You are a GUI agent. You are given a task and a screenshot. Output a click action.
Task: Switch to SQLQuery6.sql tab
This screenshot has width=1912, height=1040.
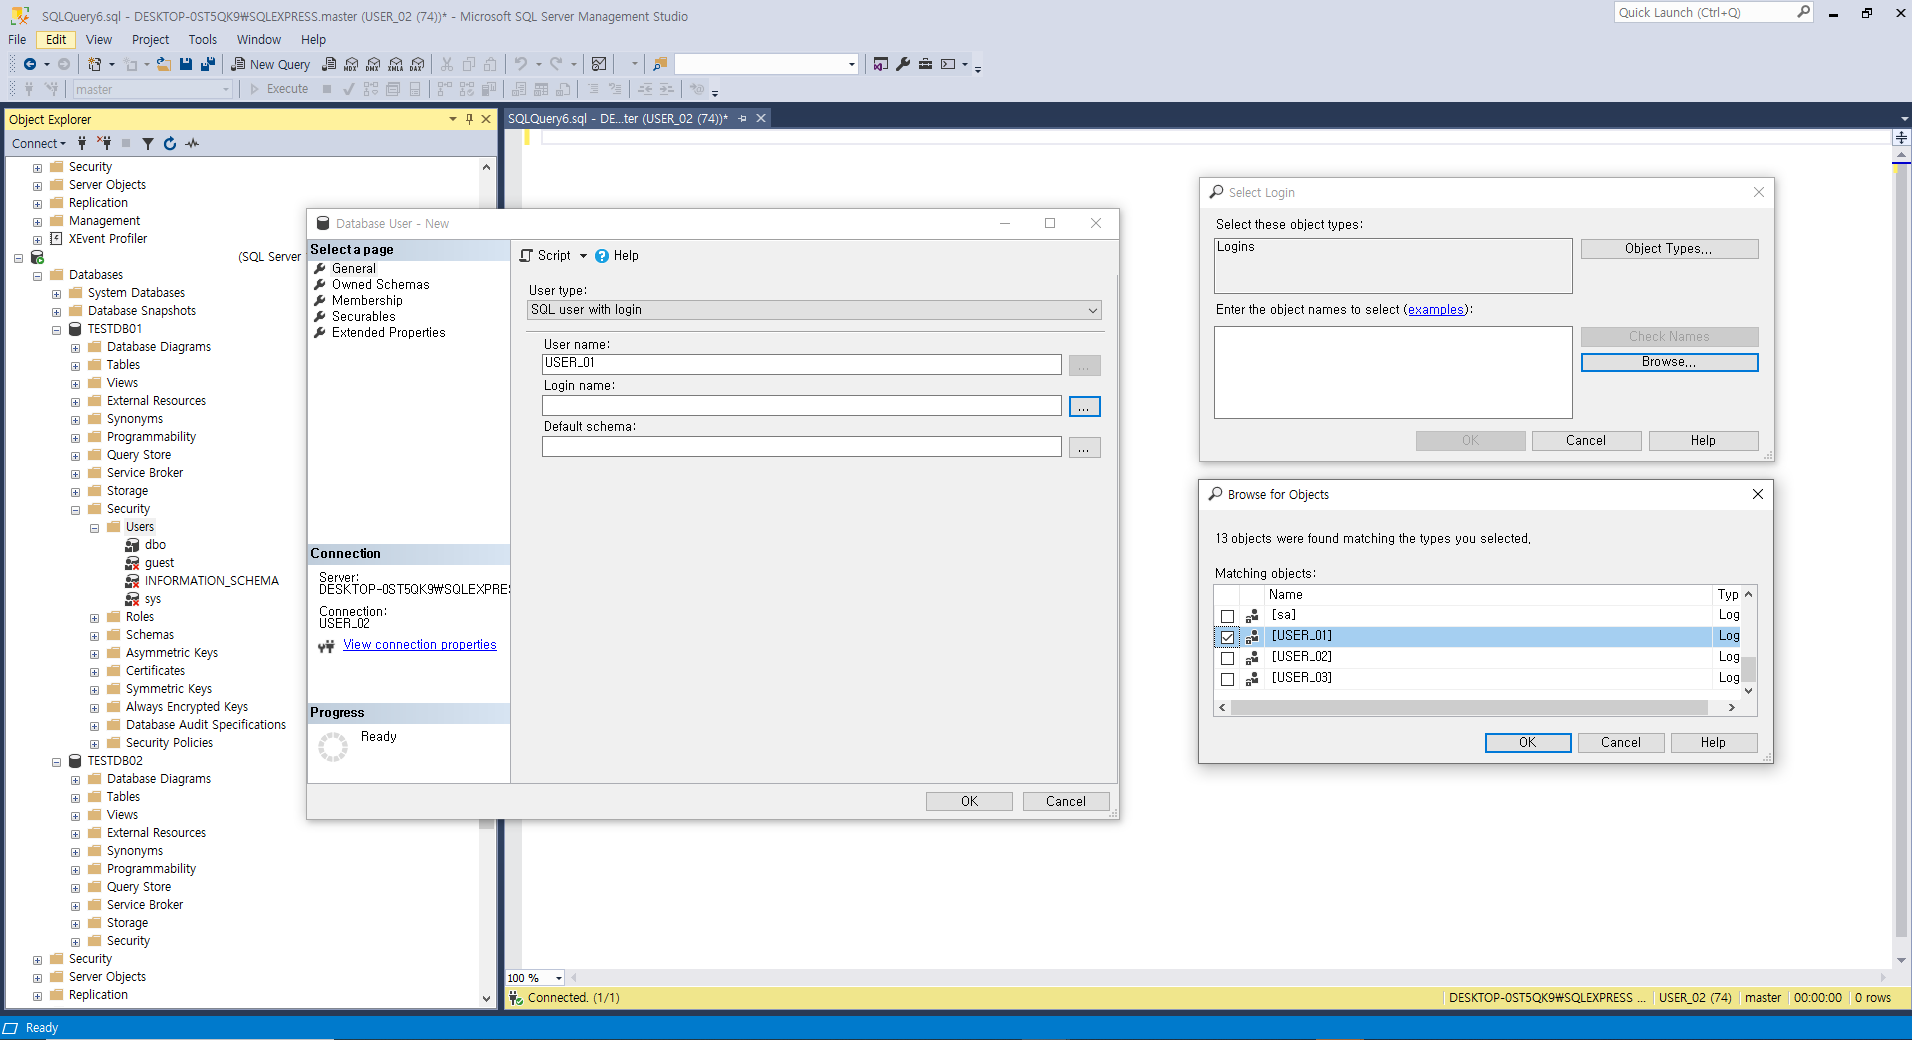[617, 118]
